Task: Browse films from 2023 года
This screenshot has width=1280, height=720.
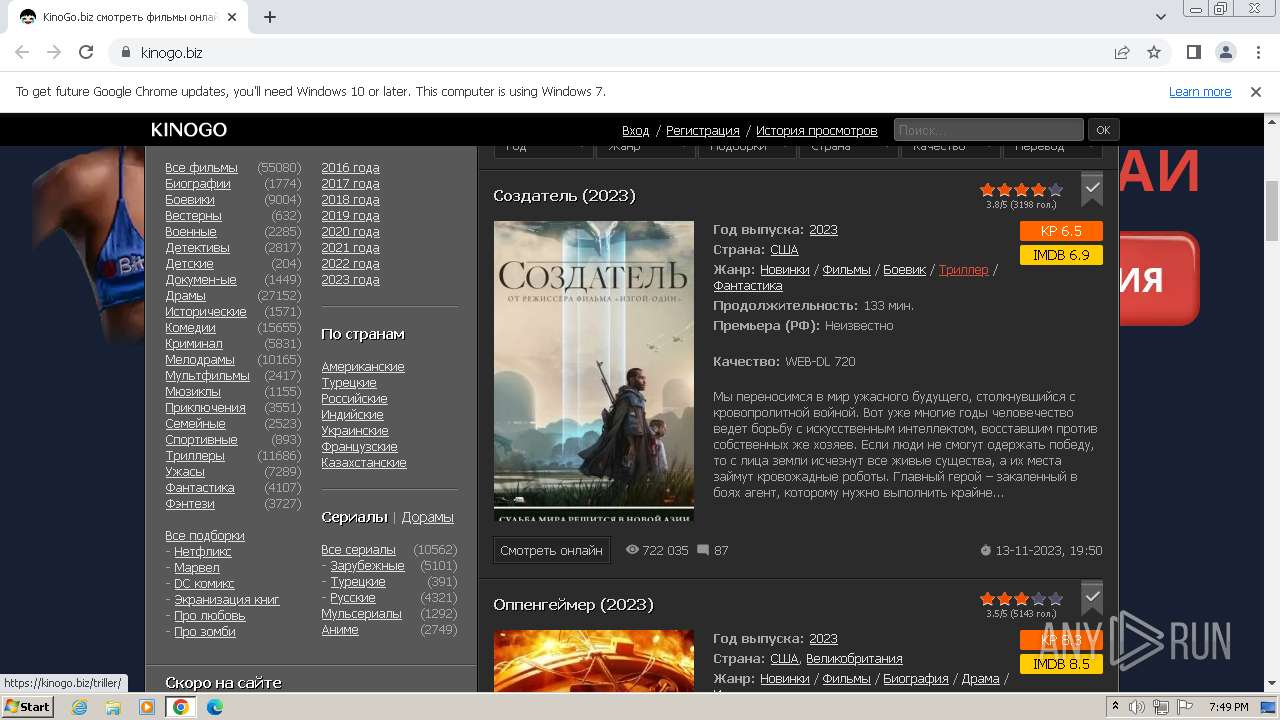Action: click(x=350, y=280)
